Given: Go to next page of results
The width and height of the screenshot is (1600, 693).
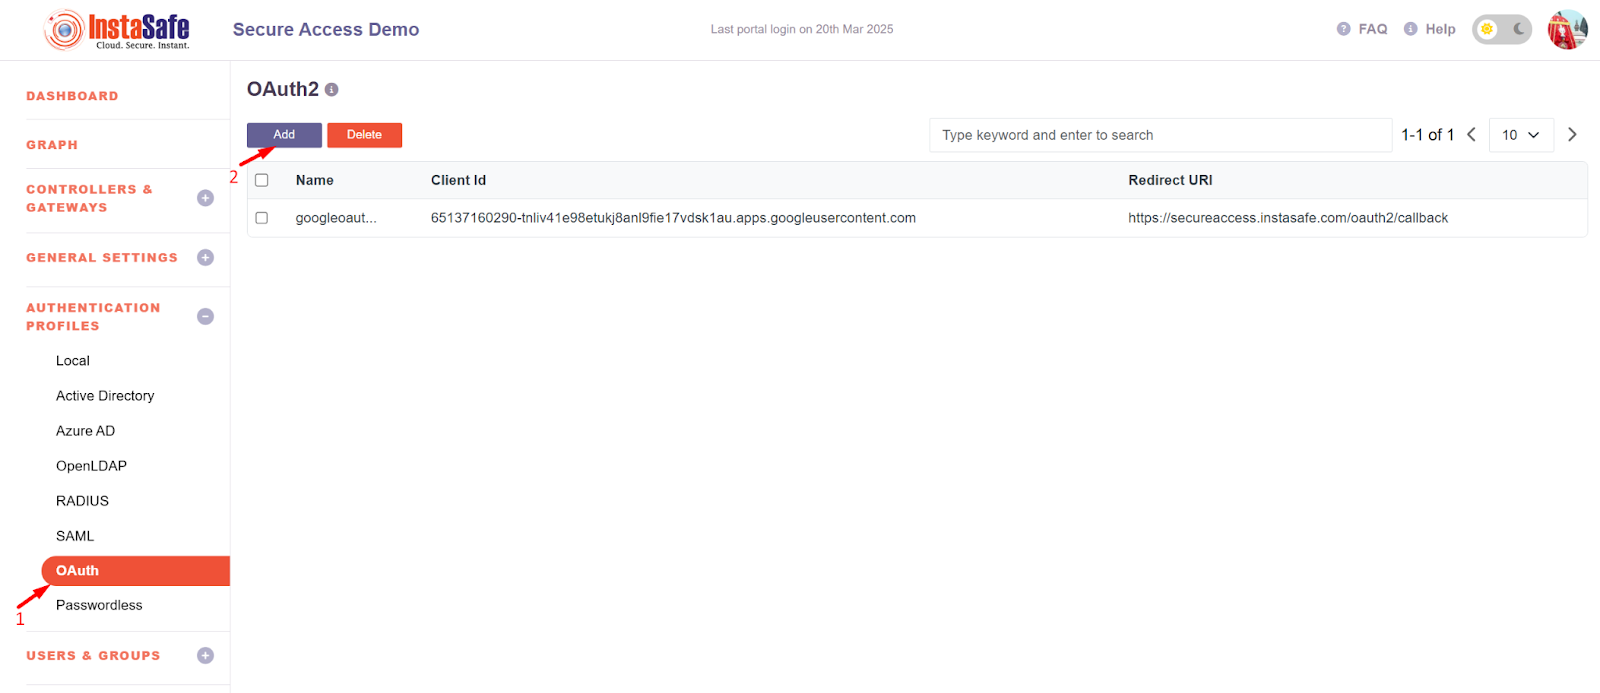Looking at the screenshot, I should click(1572, 135).
